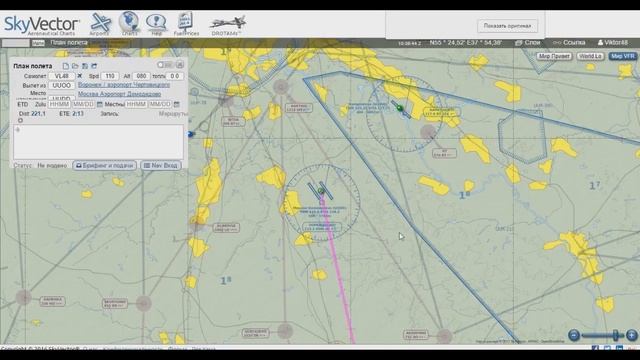The width and height of the screenshot is (640, 360).
Task: Save flight plan disk icon
Action: click(85, 66)
